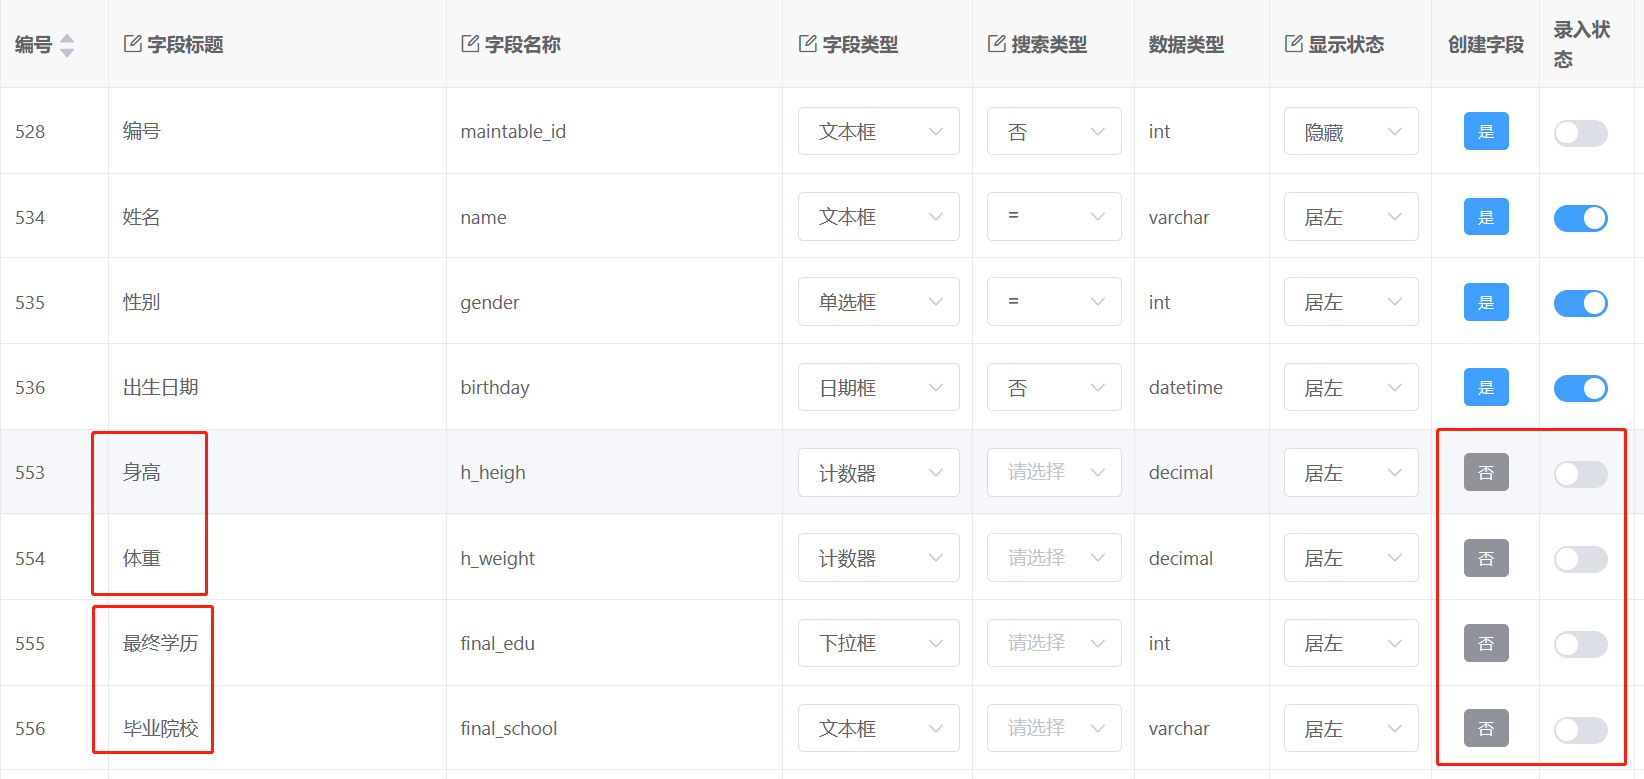Disable 录入状态 switch for birthday row
Image resolution: width=1644 pixels, height=779 pixels.
click(1580, 388)
